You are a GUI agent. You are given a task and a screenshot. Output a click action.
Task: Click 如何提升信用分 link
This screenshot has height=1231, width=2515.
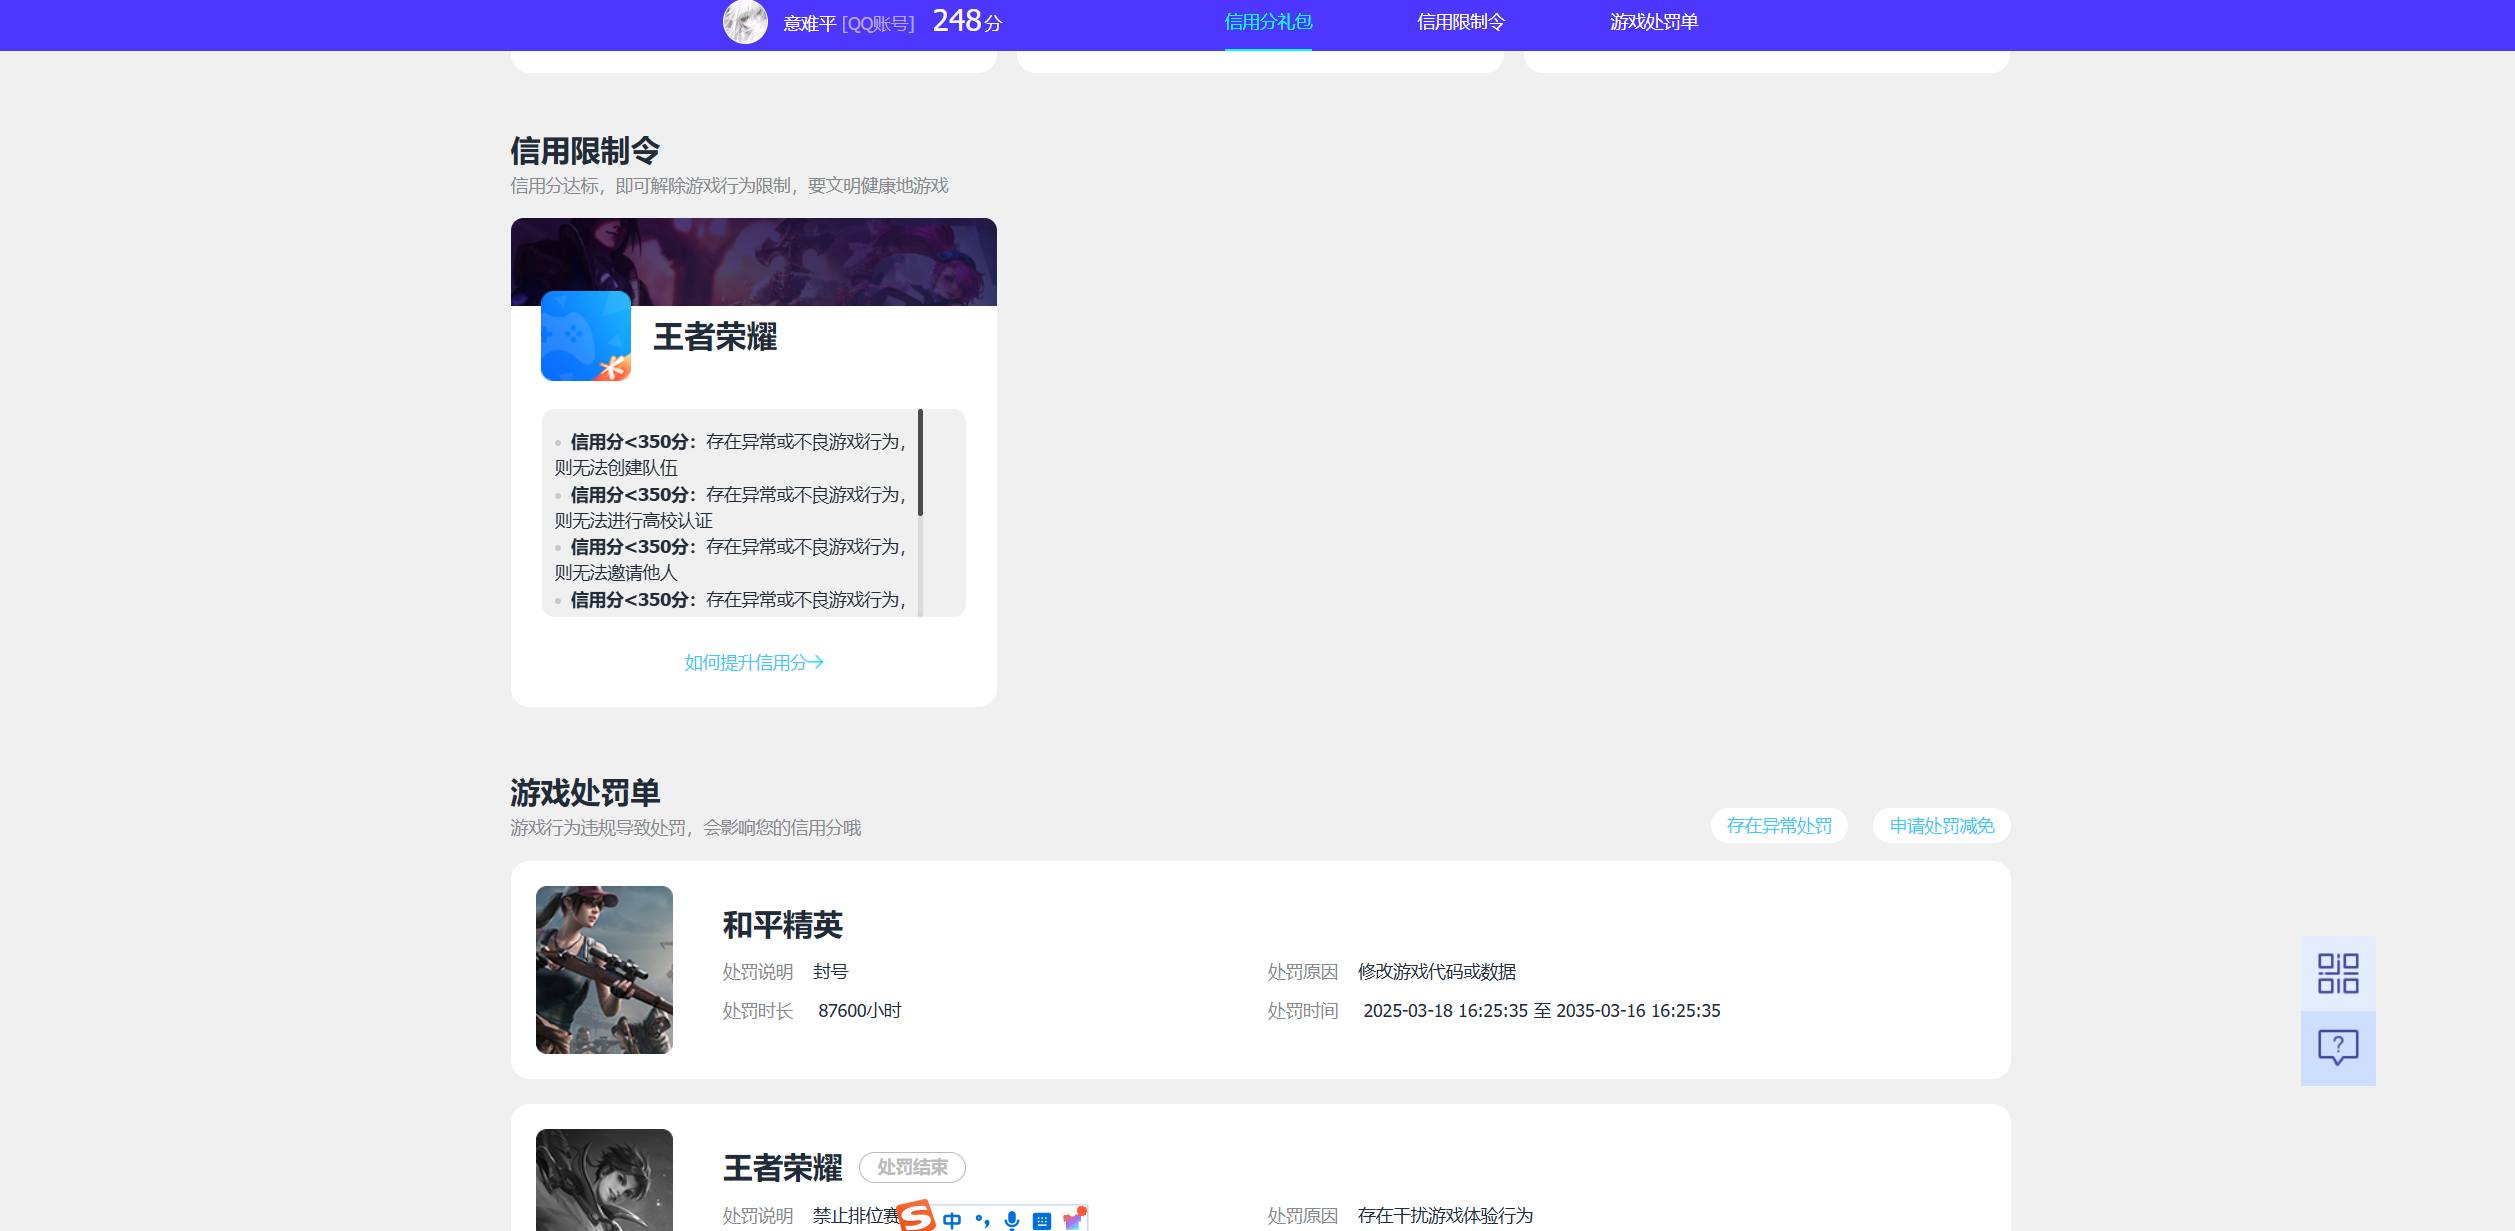(x=754, y=662)
